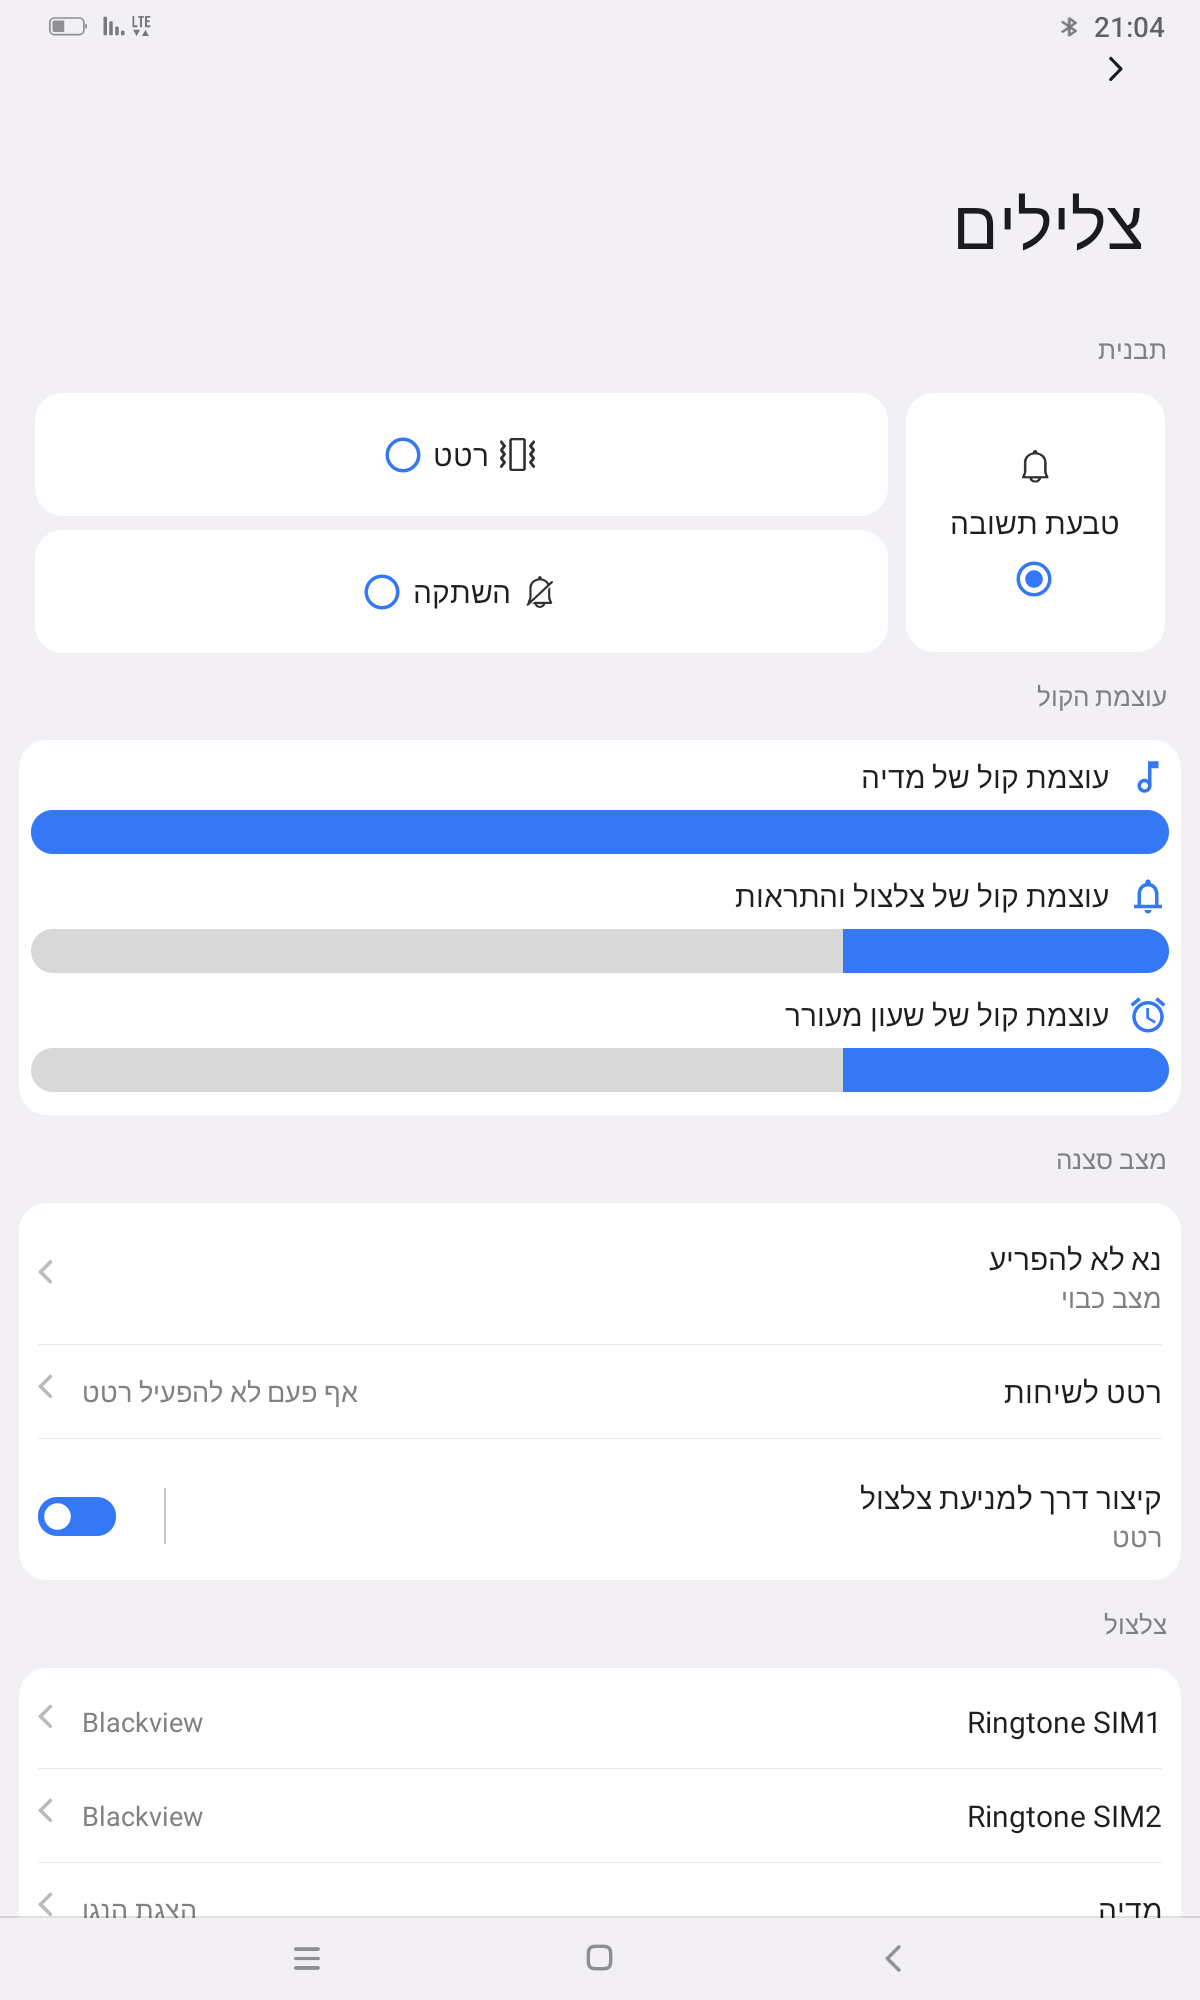1200x2000 pixels.
Task: Select the vibrate (רטט) radio button
Action: 403,455
